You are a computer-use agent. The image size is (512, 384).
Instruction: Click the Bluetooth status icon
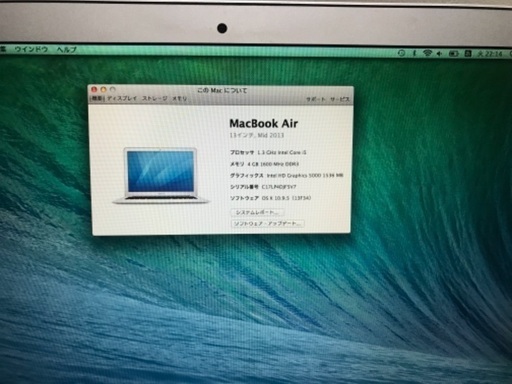(x=415, y=53)
